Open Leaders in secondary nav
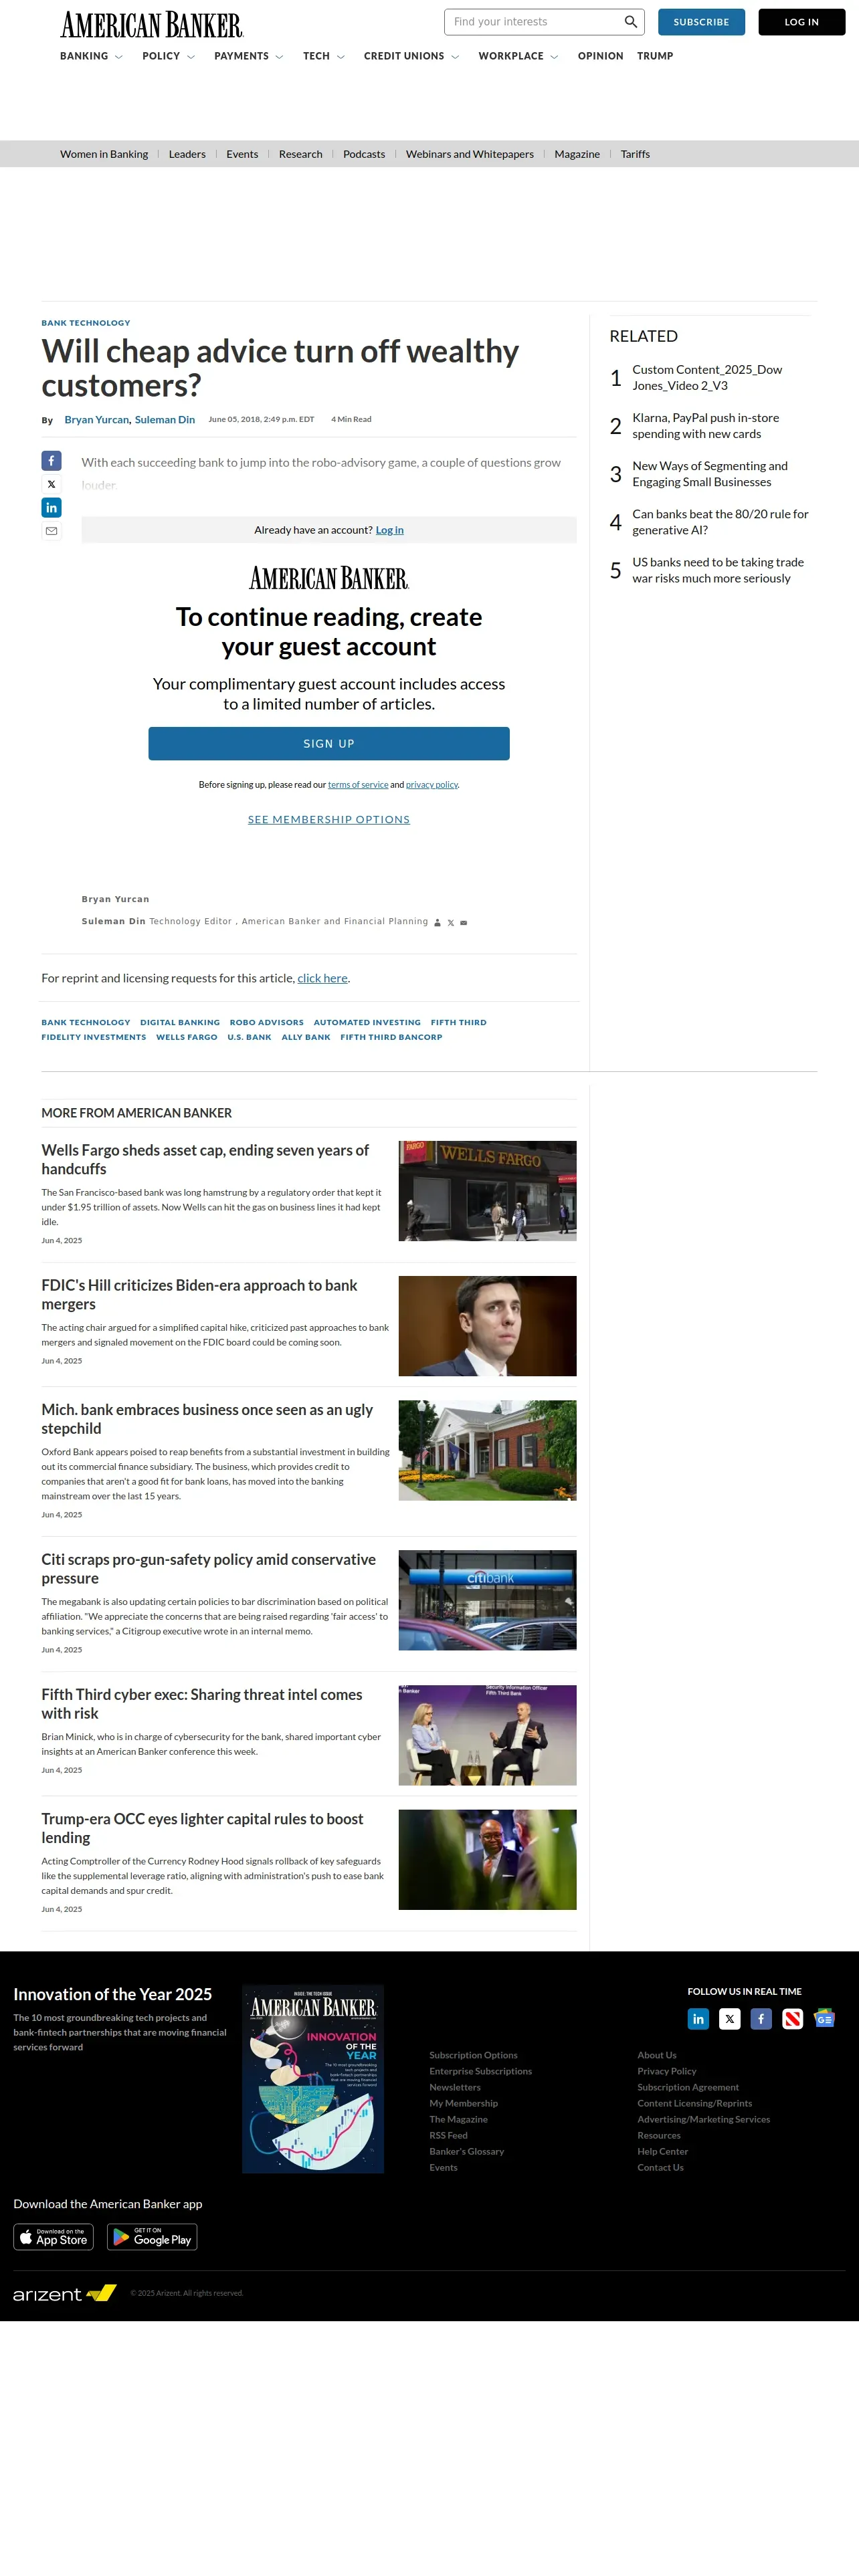This screenshot has height=2576, width=859. click(187, 154)
